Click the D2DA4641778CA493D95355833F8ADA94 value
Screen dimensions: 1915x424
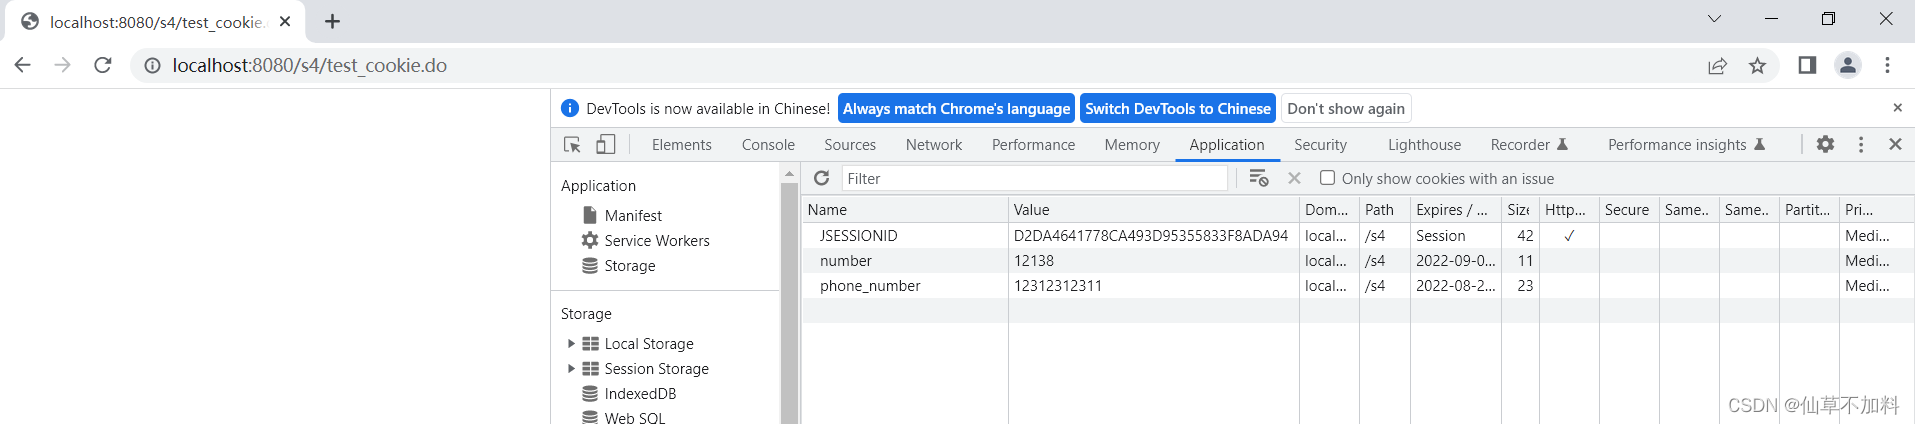point(1151,235)
